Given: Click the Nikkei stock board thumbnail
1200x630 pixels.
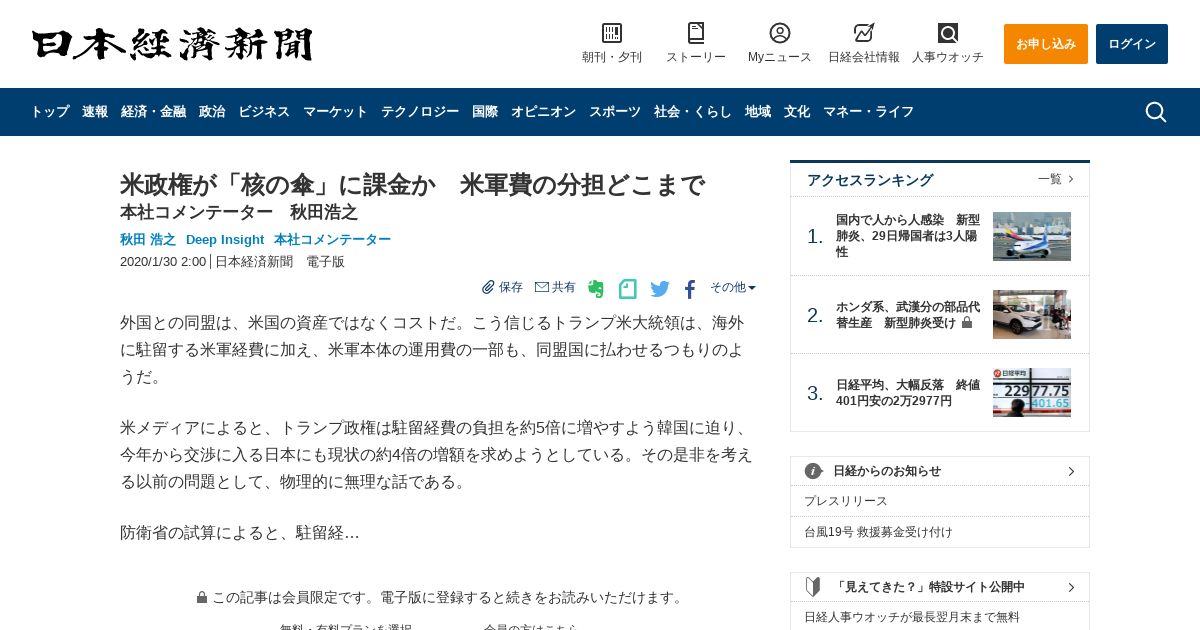Looking at the screenshot, I should pyautogui.click(x=1032, y=392).
